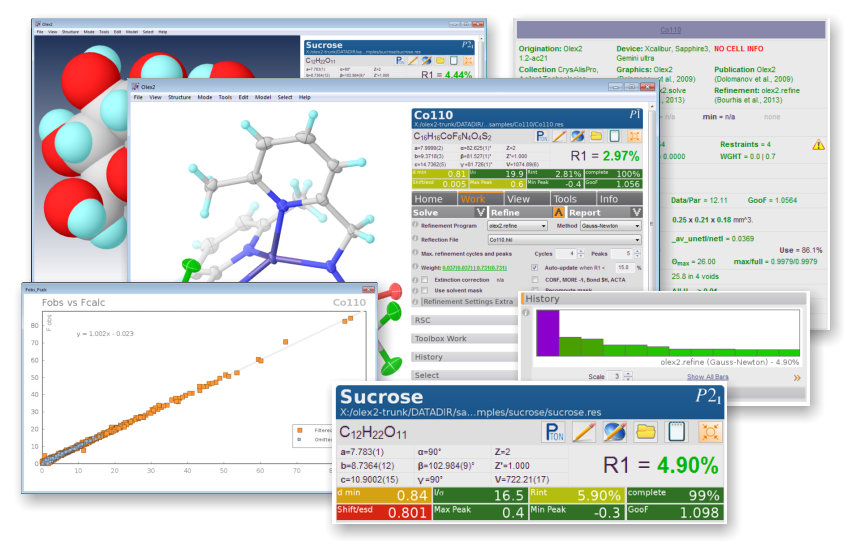Expand the Report section arrow
The image size is (859, 556).
[636, 212]
